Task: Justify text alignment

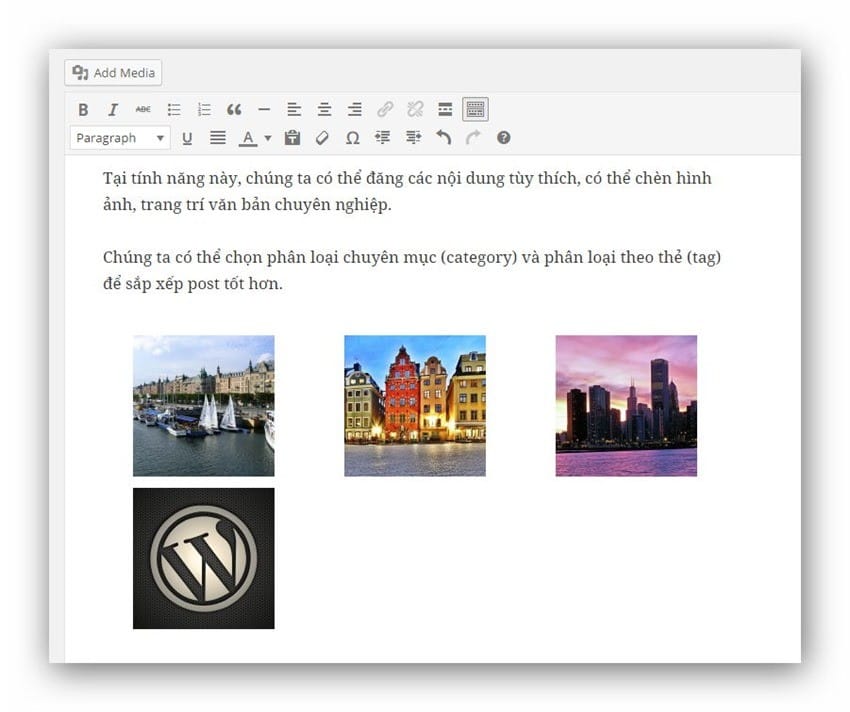Action: click(217, 138)
